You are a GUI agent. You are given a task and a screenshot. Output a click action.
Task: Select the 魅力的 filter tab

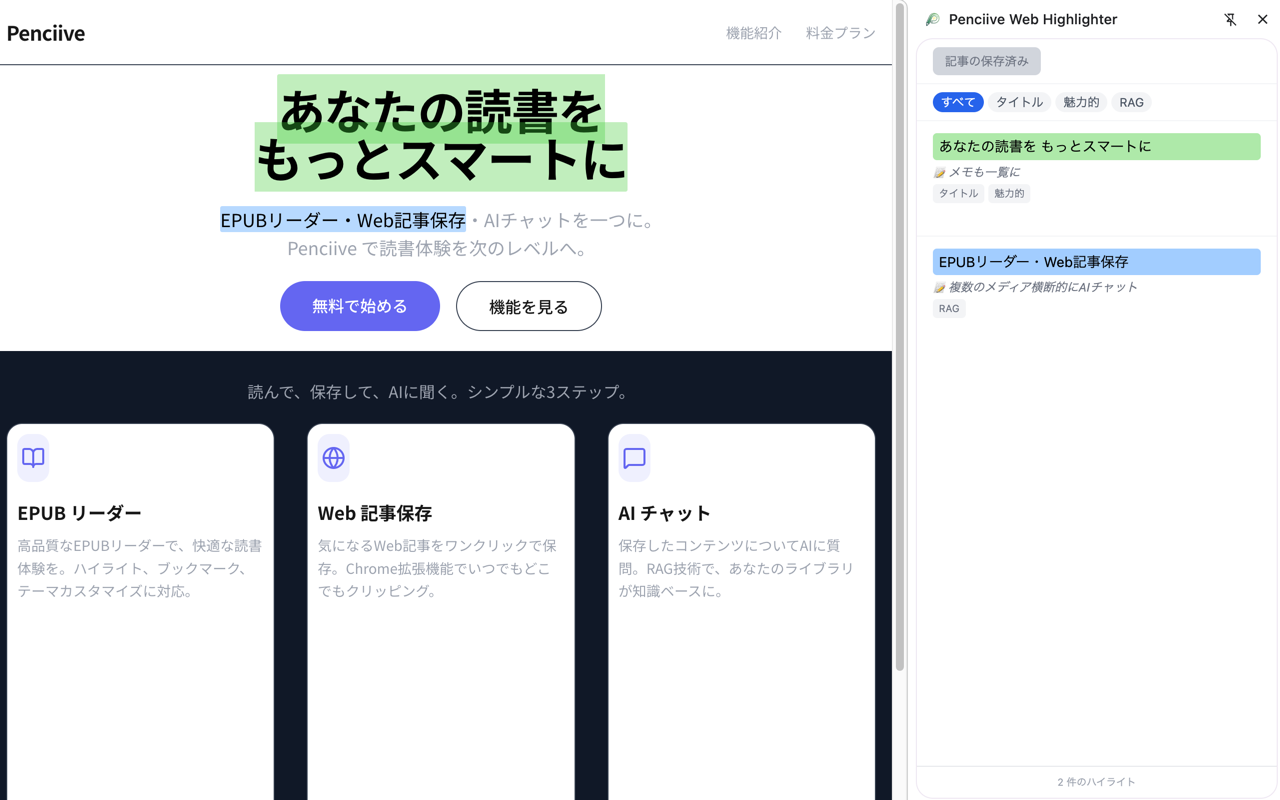click(x=1081, y=102)
